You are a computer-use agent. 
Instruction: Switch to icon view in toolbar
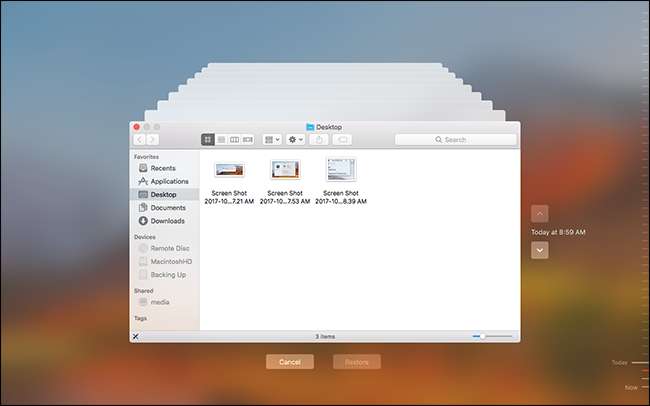208,140
